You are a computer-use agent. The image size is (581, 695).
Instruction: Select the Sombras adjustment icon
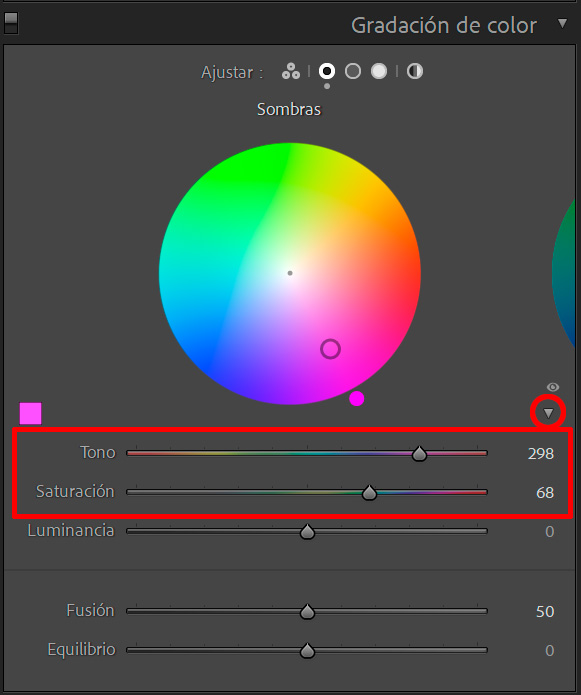tap(327, 71)
